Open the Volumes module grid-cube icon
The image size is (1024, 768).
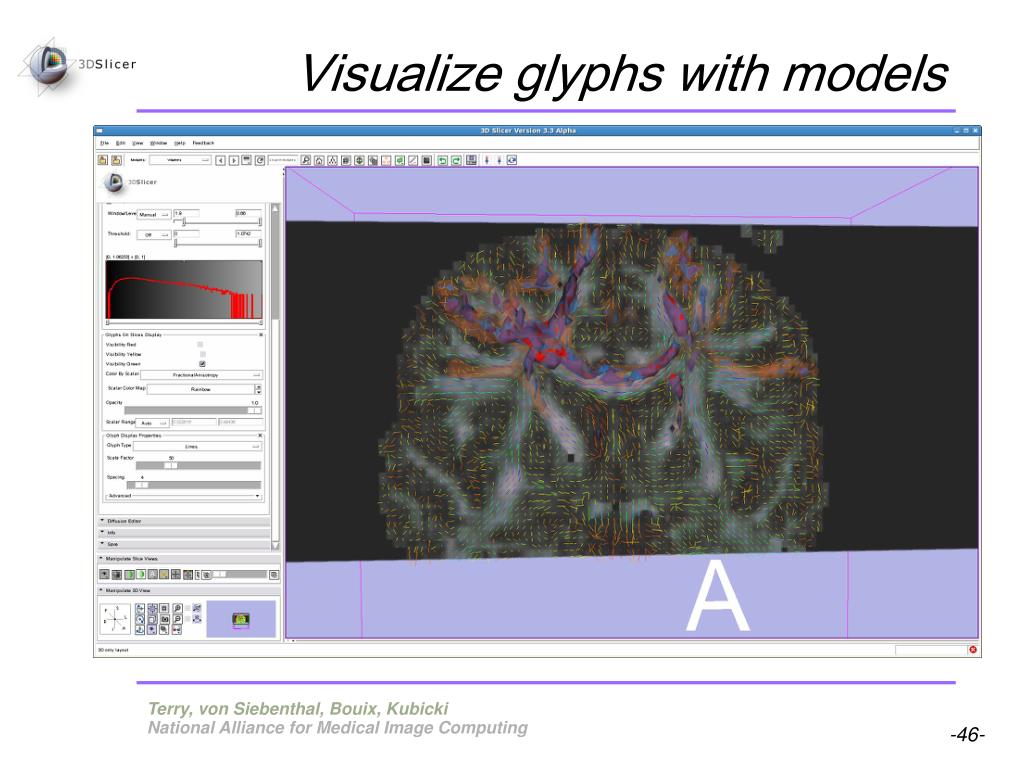(x=345, y=160)
